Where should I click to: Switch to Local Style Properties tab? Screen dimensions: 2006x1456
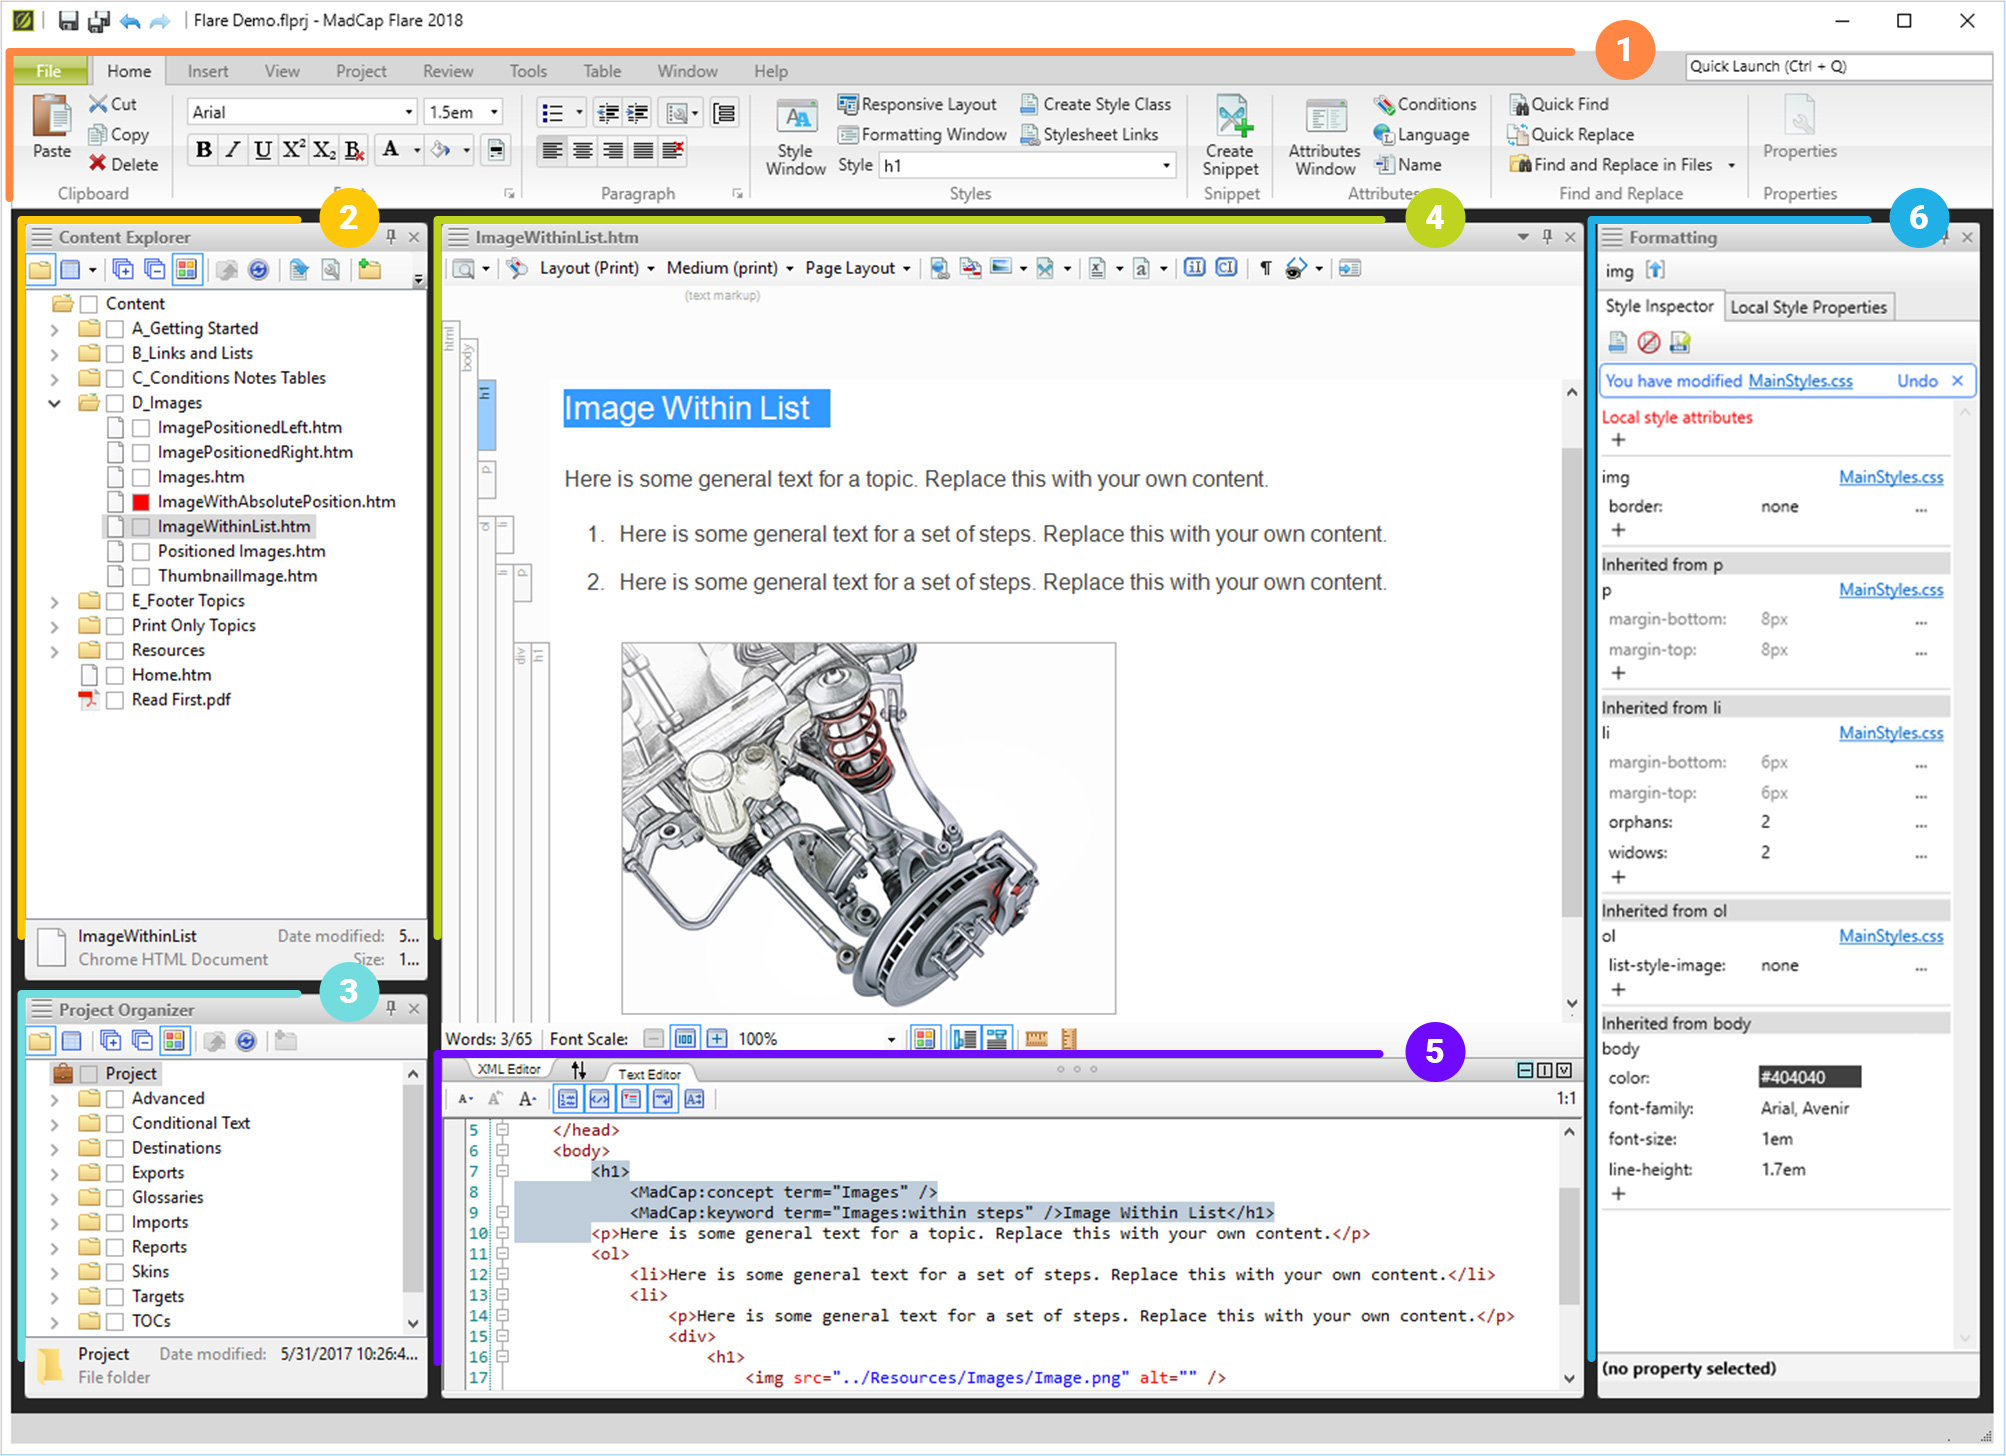[1807, 307]
